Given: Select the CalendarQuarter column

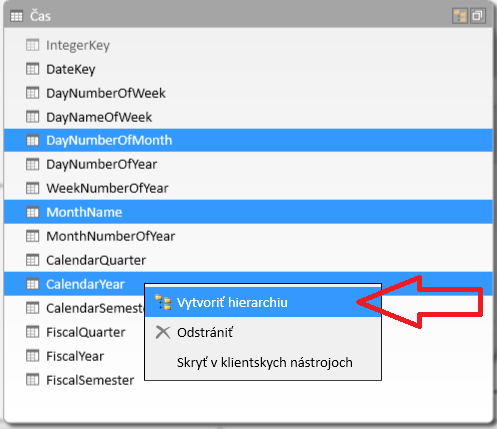Looking at the screenshot, I should tap(248, 260).
